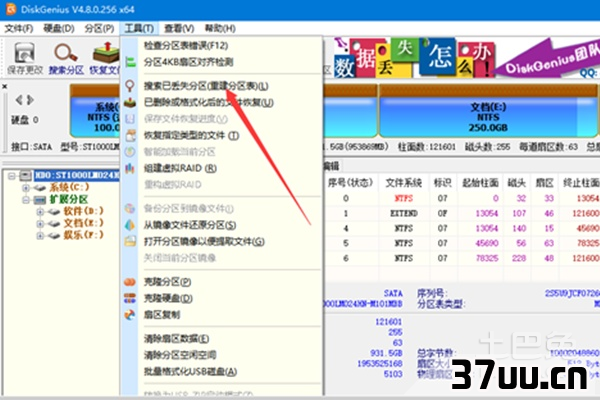Image resolution: width=600 pixels, height=400 pixels.
Task: Click the DiskGenius application logo in title bar
Action: (x=11, y=9)
